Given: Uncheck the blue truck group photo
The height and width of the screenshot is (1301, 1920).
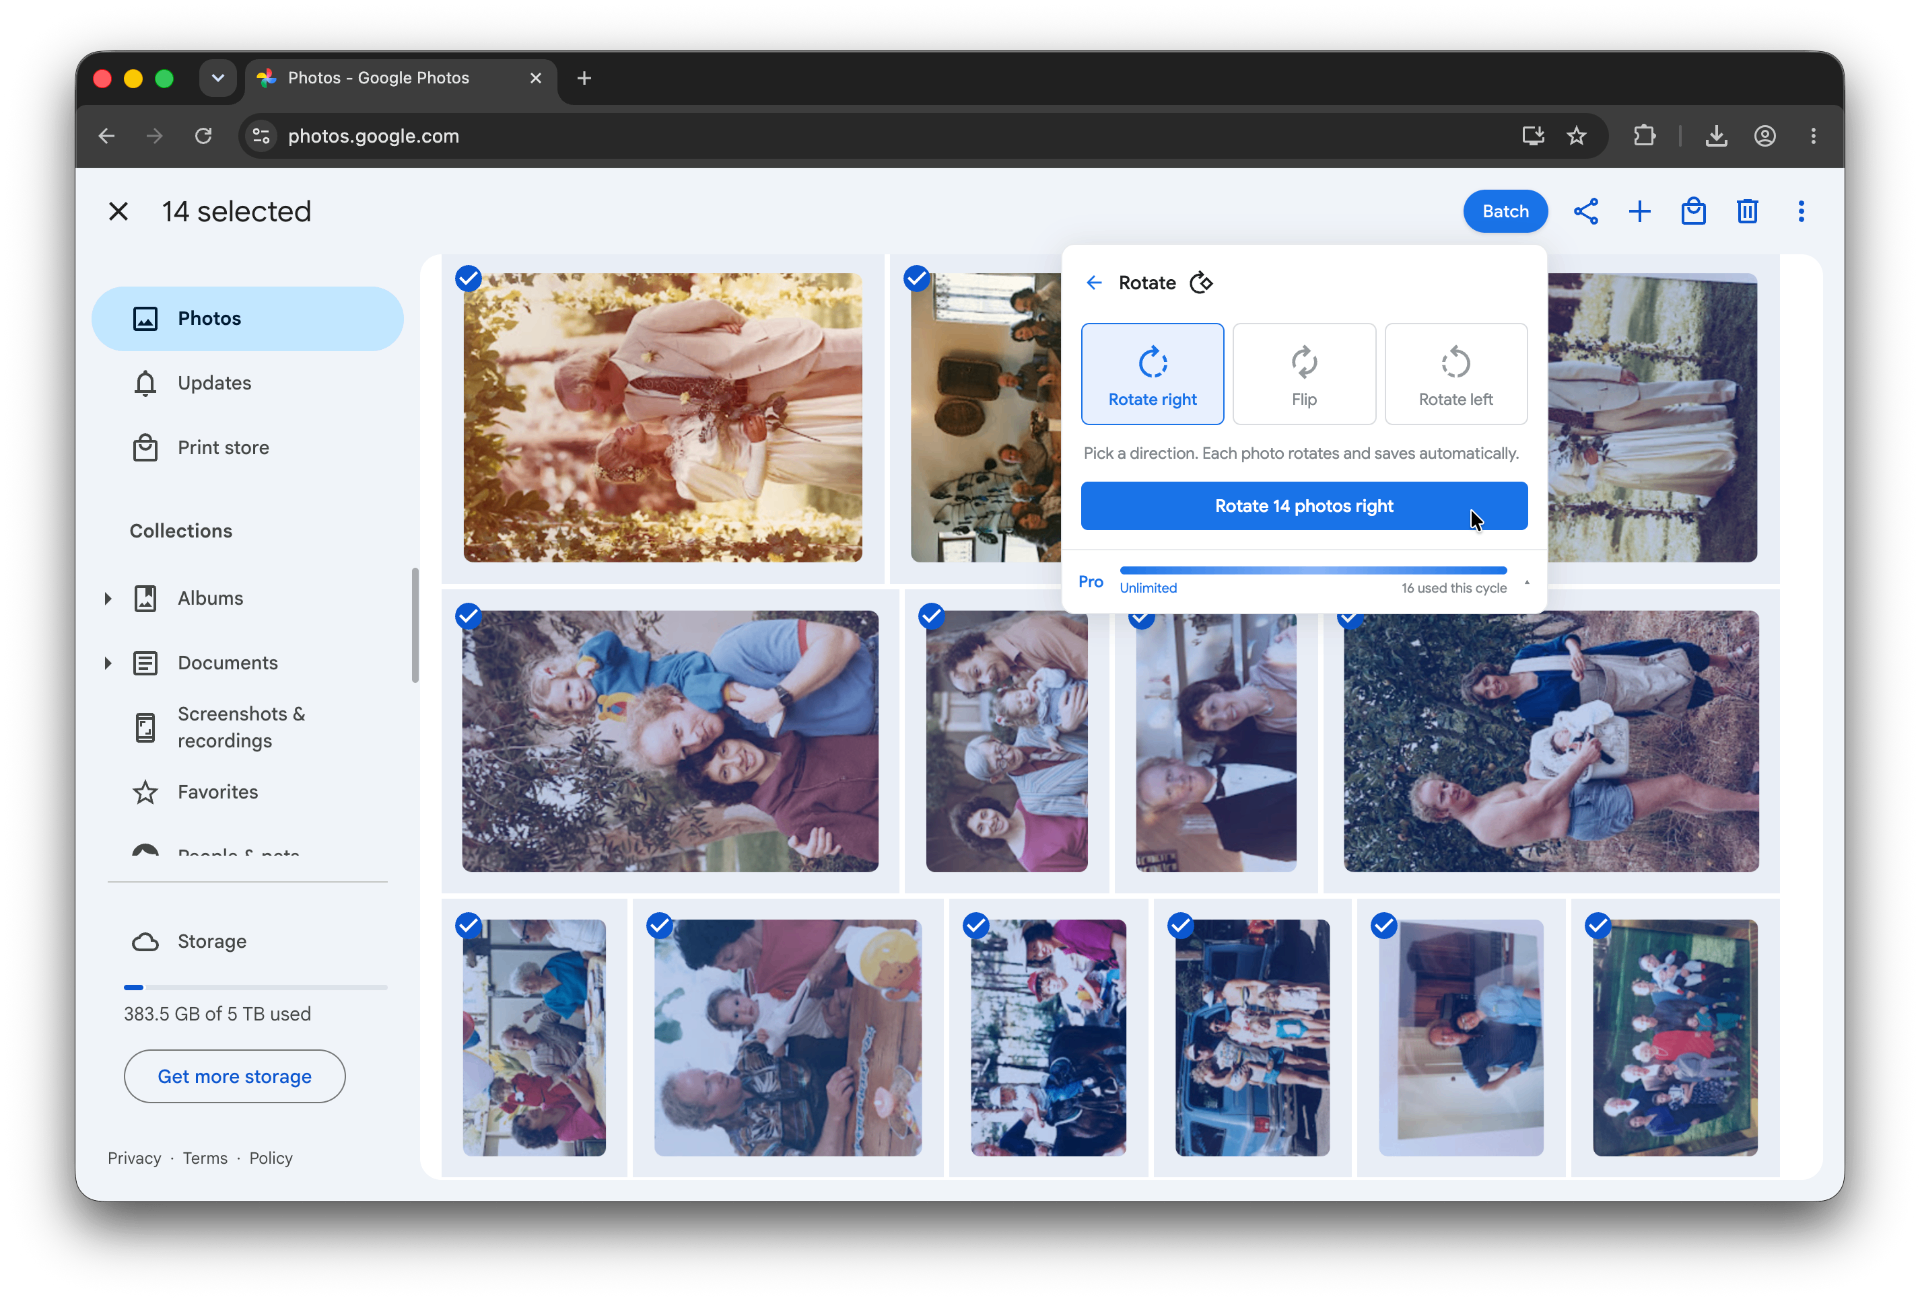Looking at the screenshot, I should click(1181, 926).
